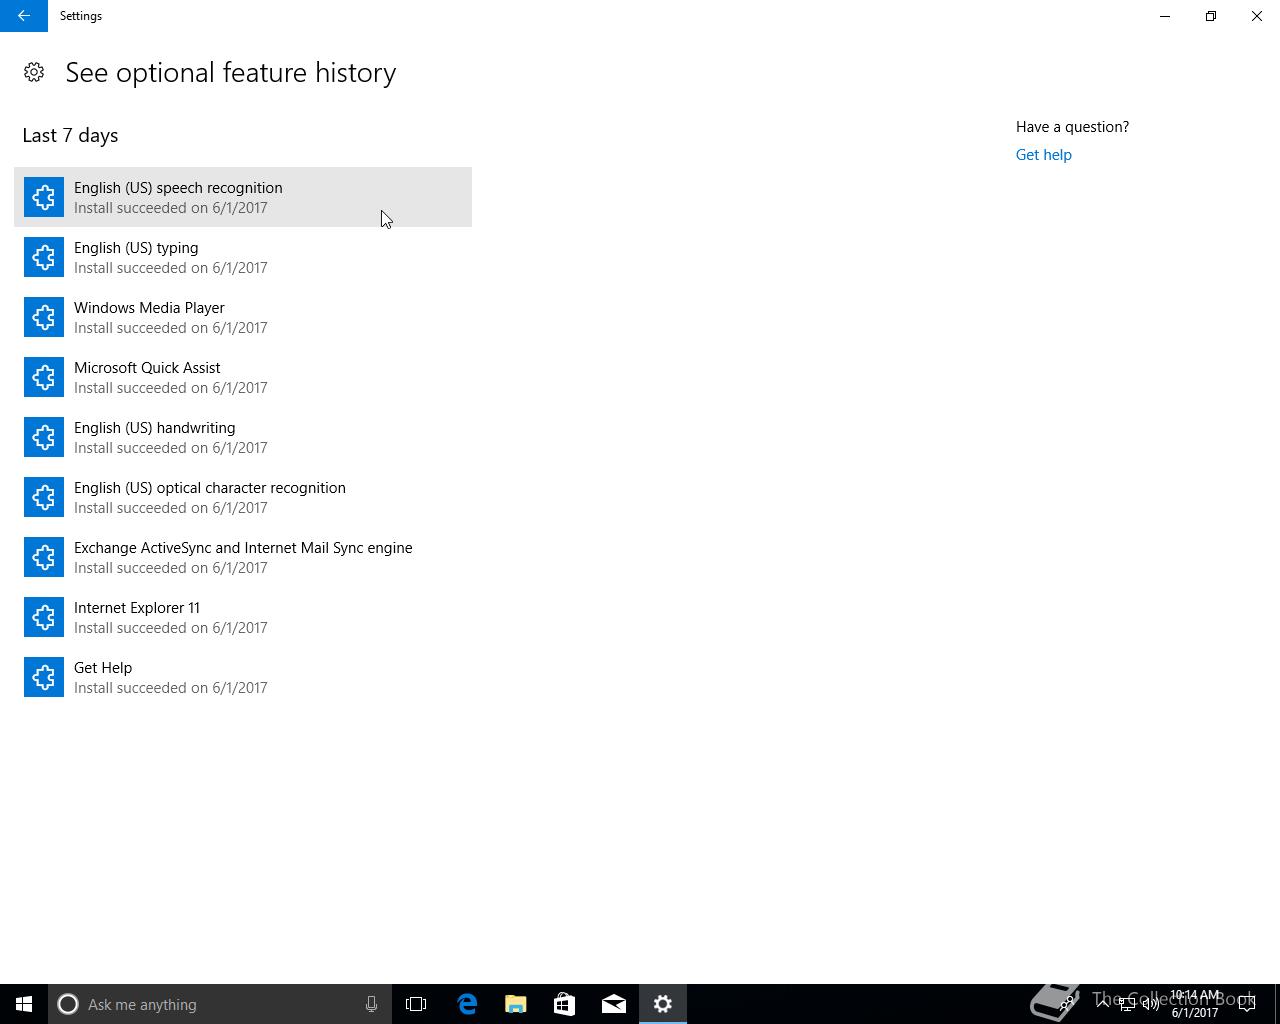Screen dimensions: 1280x1024
Task: Click in the Ask me anything search box
Action: (220, 1004)
